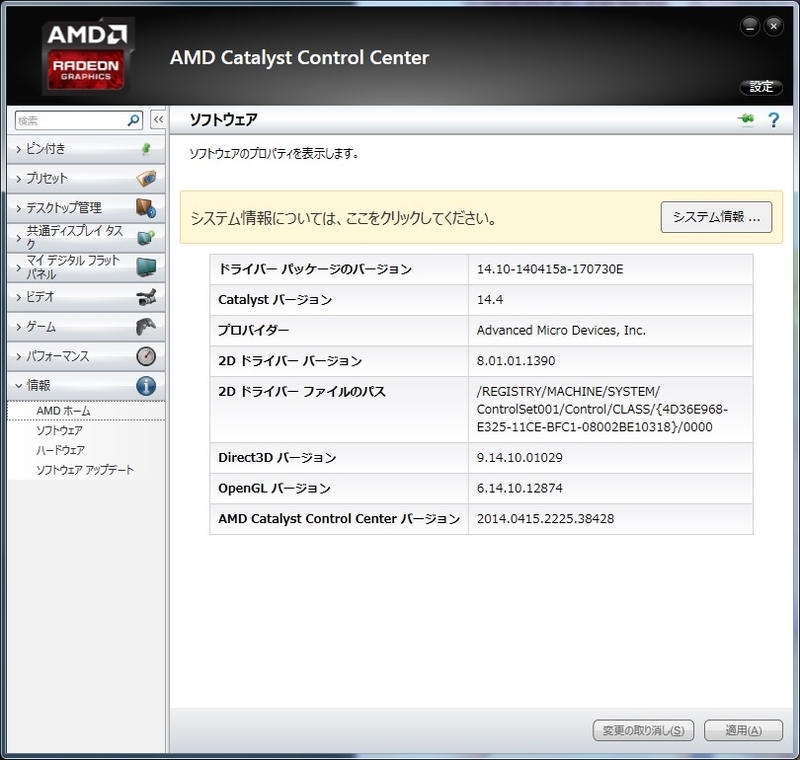800x760 pixels.
Task: Select CCC version 2014.0415.2225.38428
Action: coord(545,519)
